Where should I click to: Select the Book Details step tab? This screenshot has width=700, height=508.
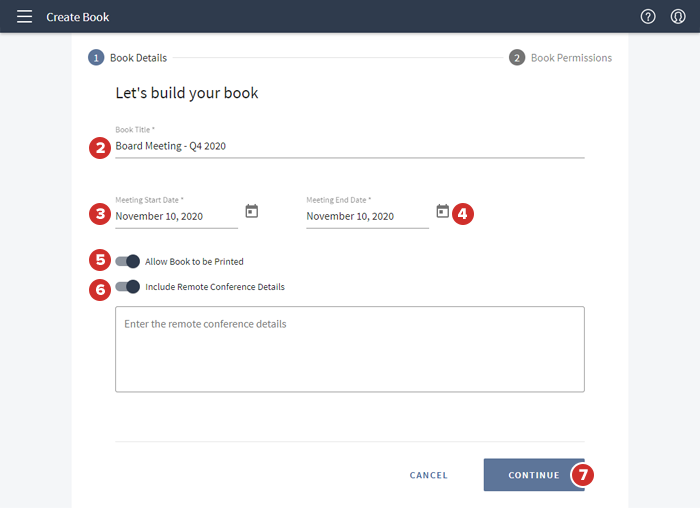[x=138, y=58]
